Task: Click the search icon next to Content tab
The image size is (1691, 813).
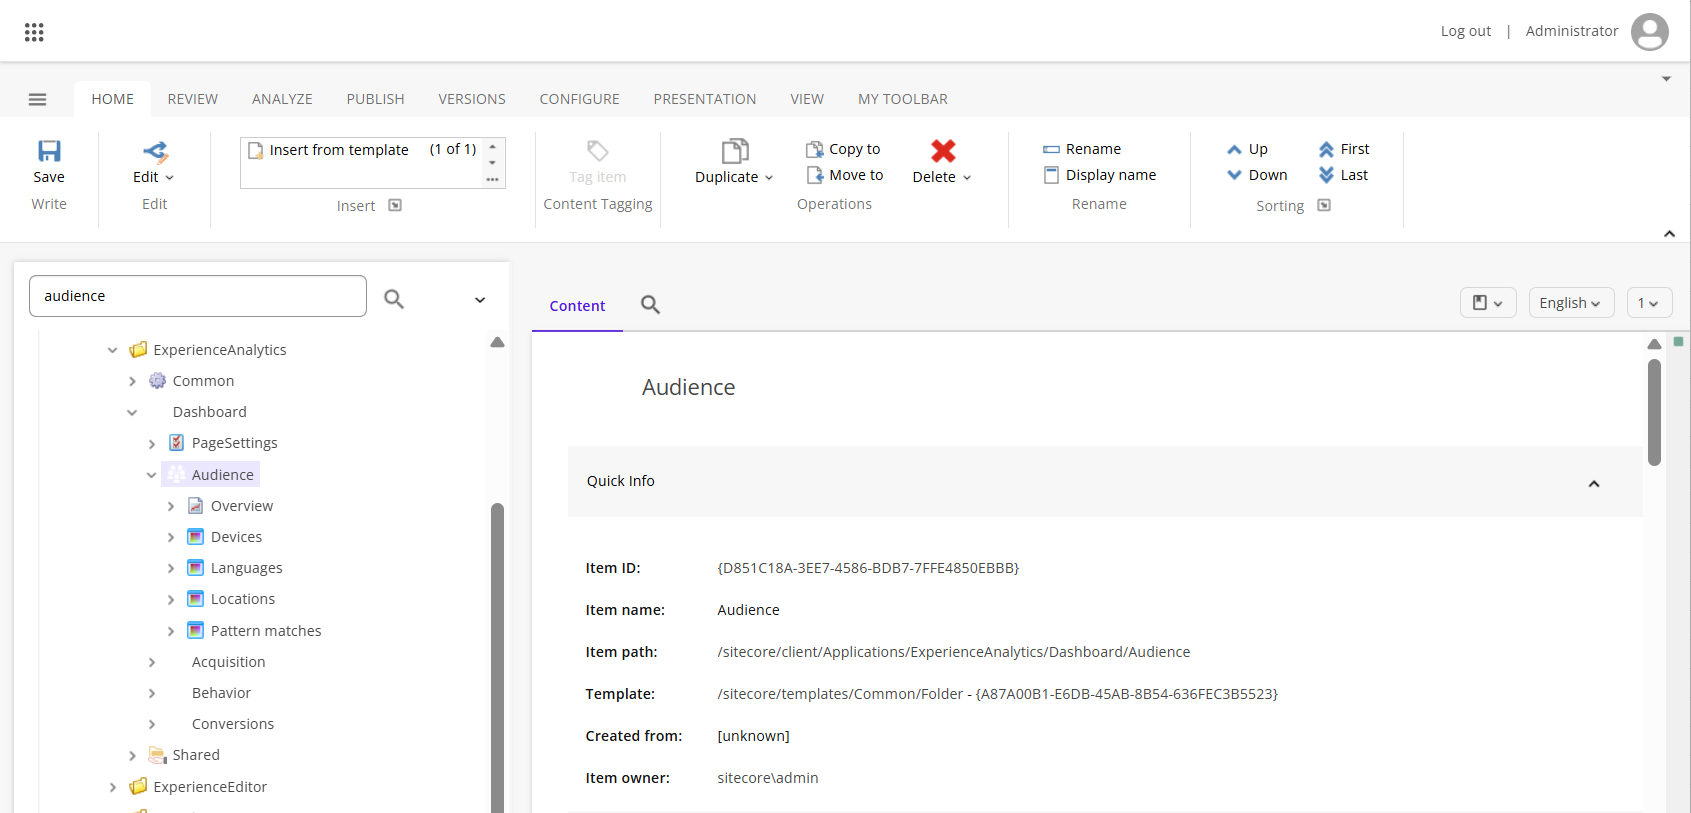Action: (x=650, y=305)
